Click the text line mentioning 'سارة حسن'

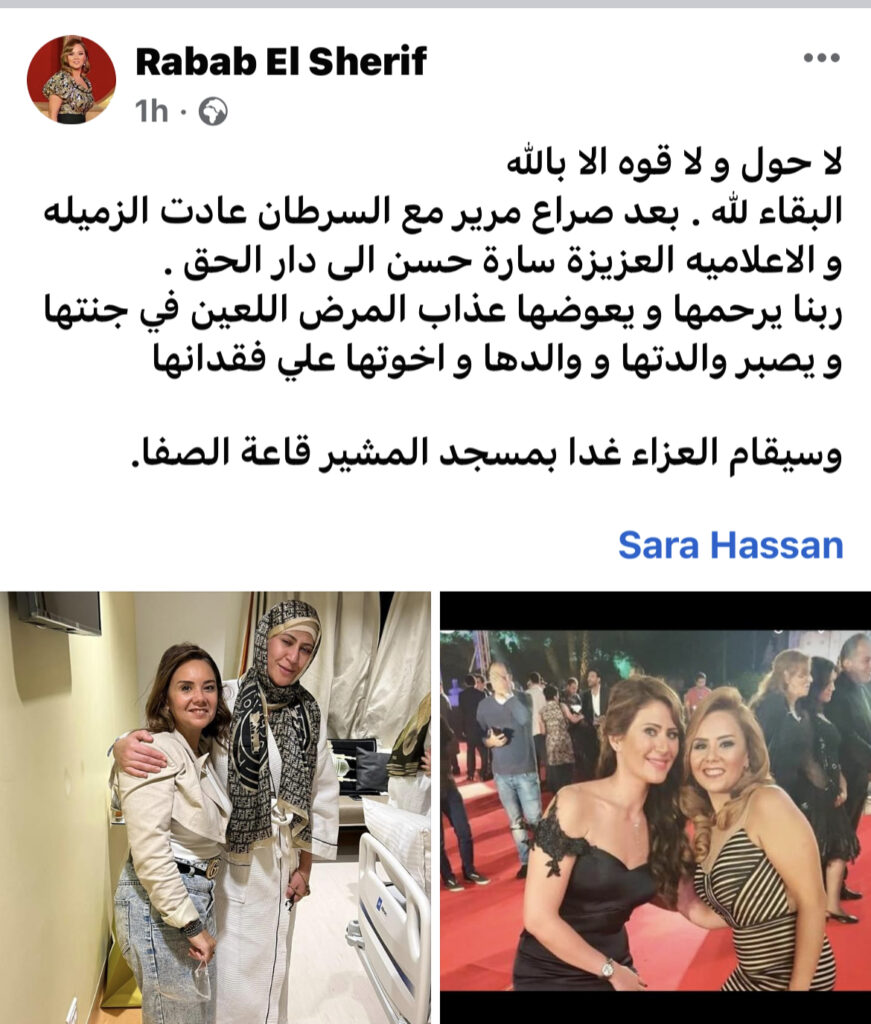click(x=513, y=261)
